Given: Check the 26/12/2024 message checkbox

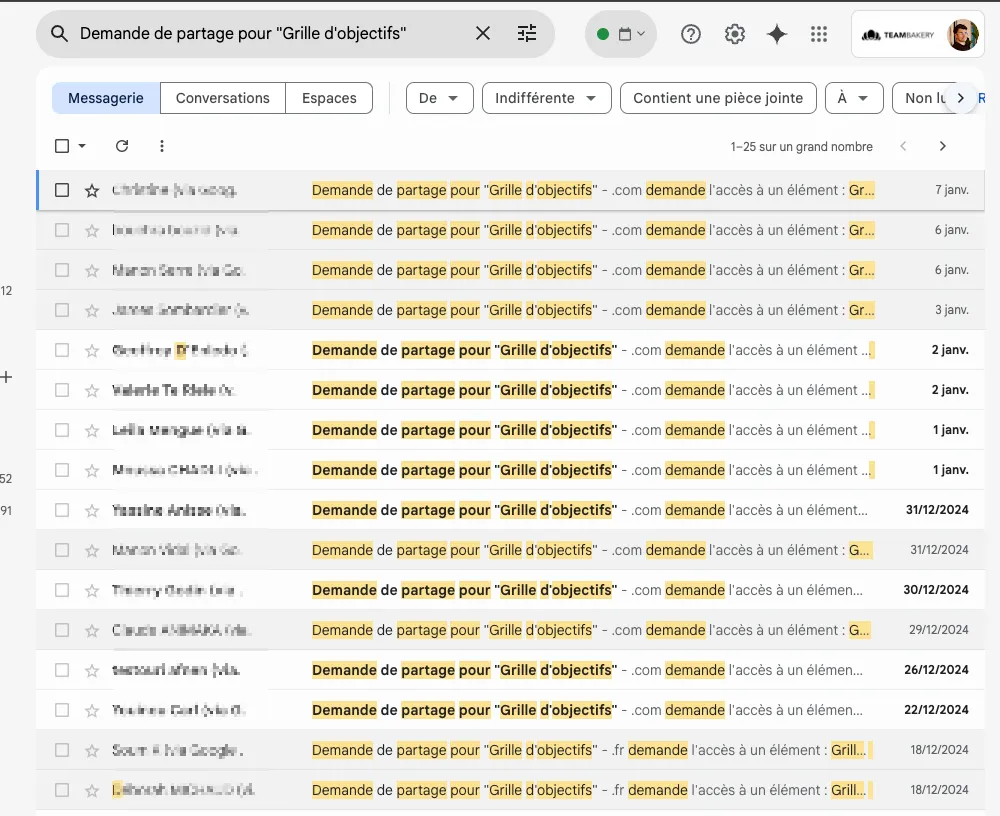Looking at the screenshot, I should (x=62, y=670).
